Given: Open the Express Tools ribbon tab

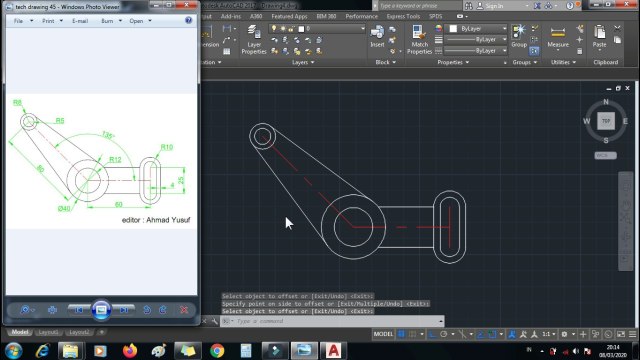Looking at the screenshot, I should pyautogui.click(x=403, y=16).
